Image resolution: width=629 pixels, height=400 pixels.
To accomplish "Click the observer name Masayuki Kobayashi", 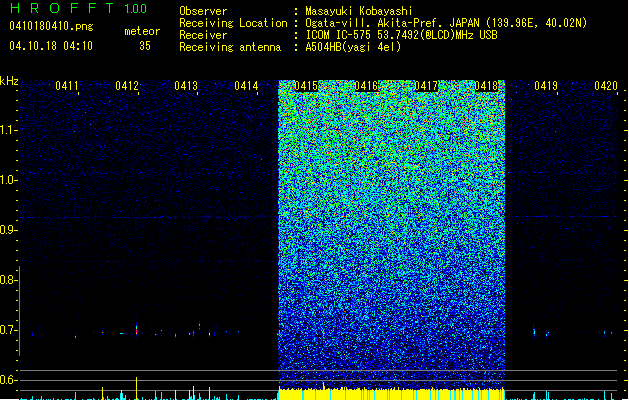I will [359, 11].
